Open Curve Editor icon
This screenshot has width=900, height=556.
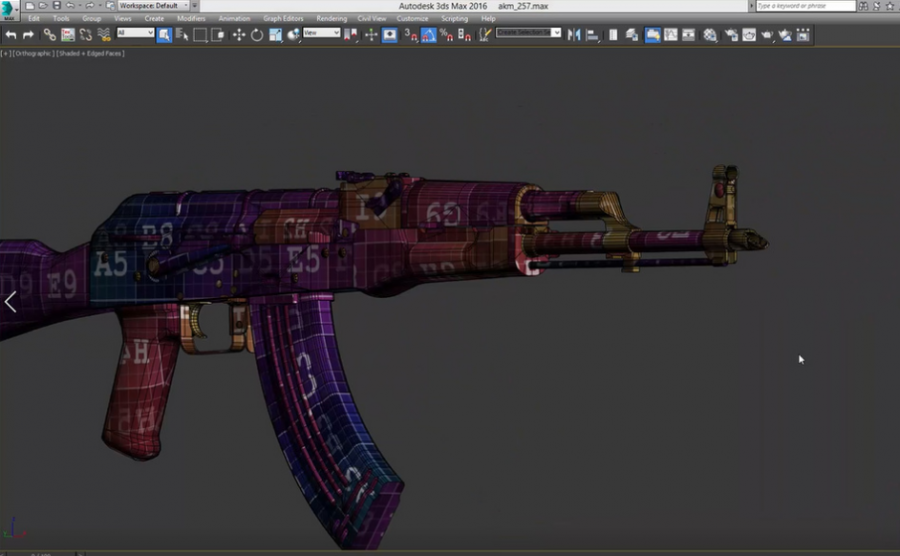coord(670,35)
